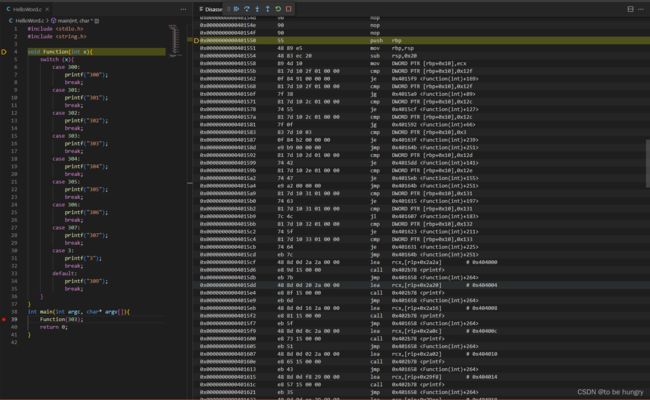The width and height of the screenshot is (650, 400).
Task: Toggle the red breakpoint on line 39
Action: click(4, 320)
